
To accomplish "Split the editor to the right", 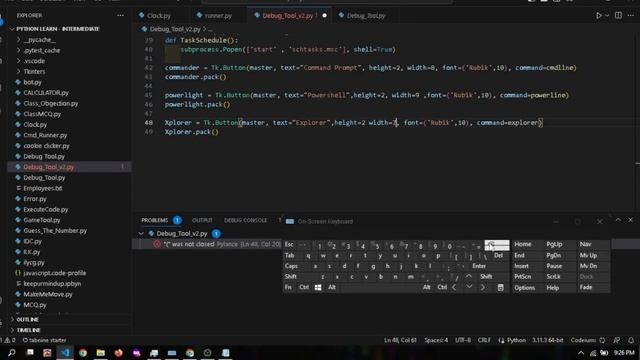I will pyautogui.click(x=618, y=16).
